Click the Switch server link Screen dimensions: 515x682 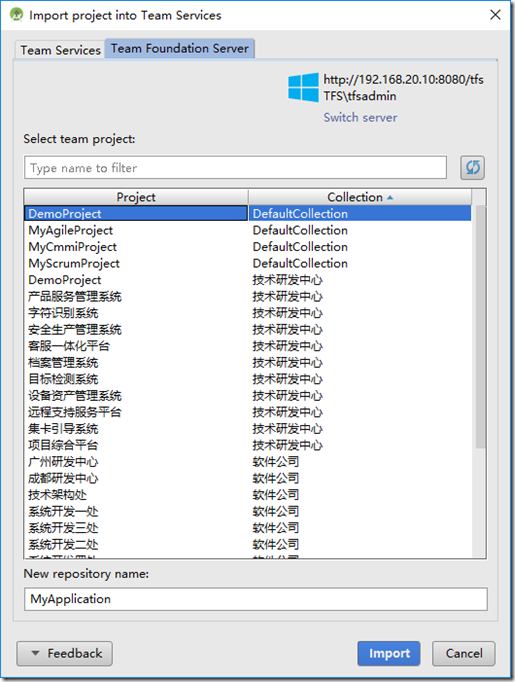(x=360, y=117)
